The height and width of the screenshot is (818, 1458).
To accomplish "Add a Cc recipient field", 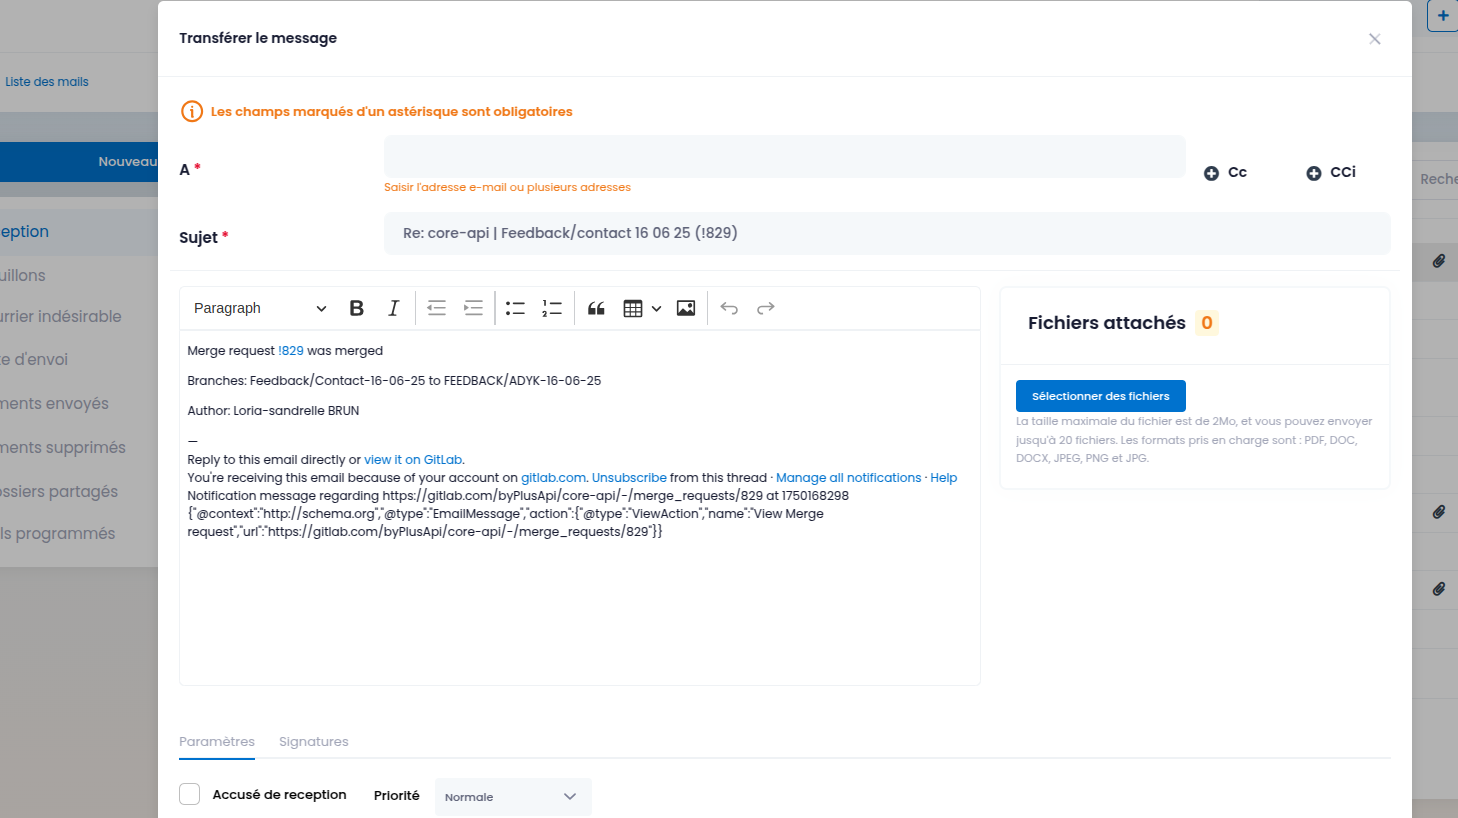I will (1226, 173).
